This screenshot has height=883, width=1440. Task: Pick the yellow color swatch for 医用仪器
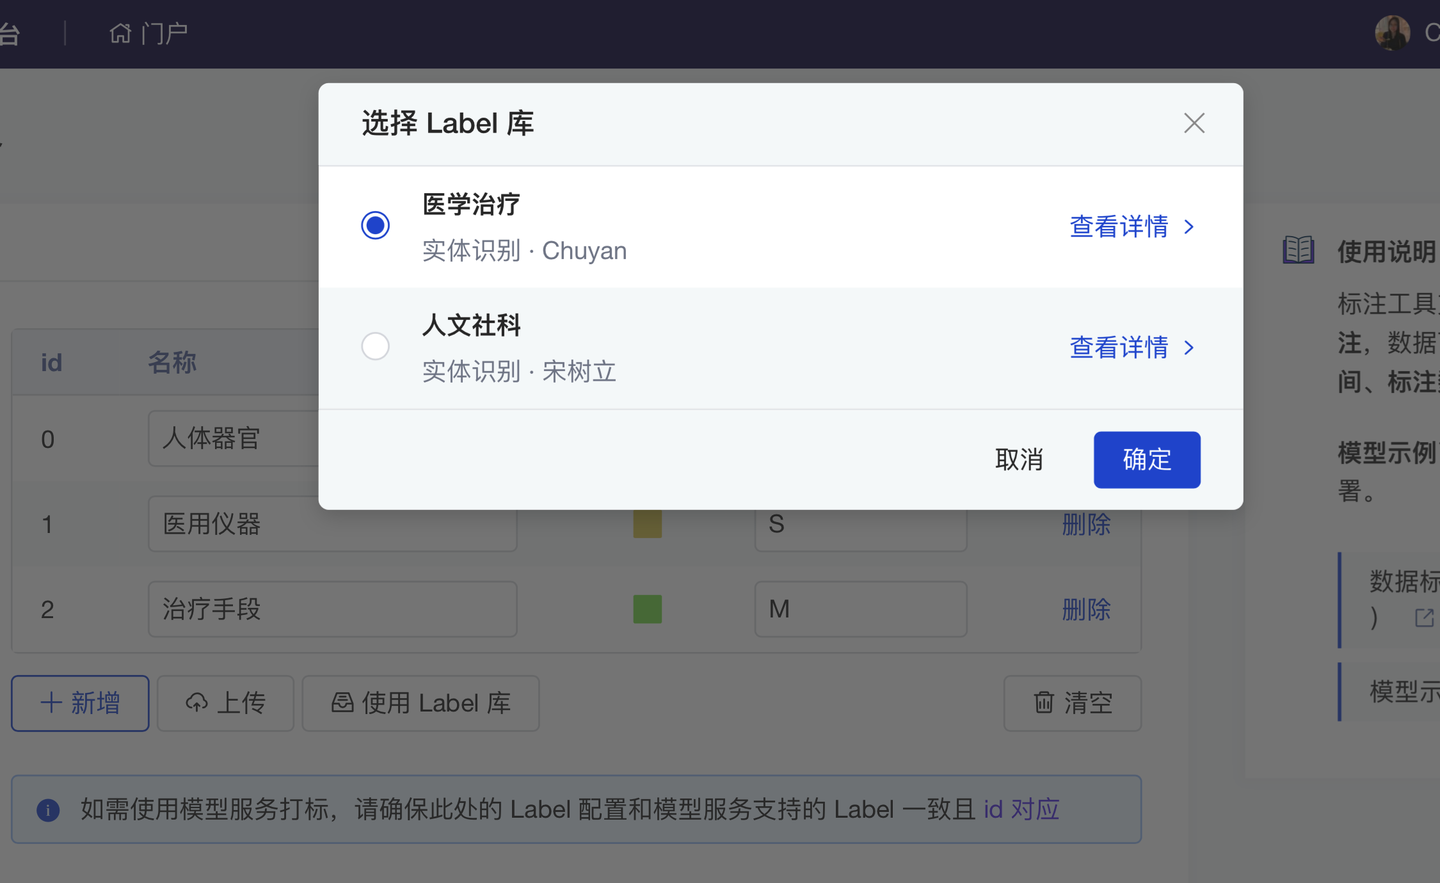tap(647, 524)
